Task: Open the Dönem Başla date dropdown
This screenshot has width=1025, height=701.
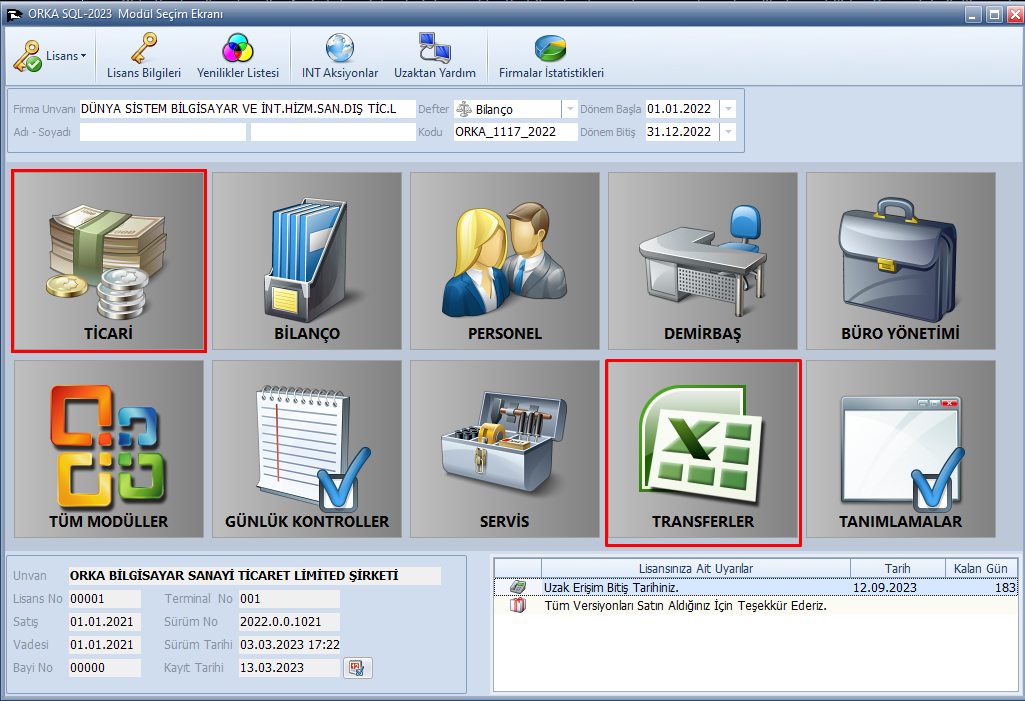Action: coord(728,109)
